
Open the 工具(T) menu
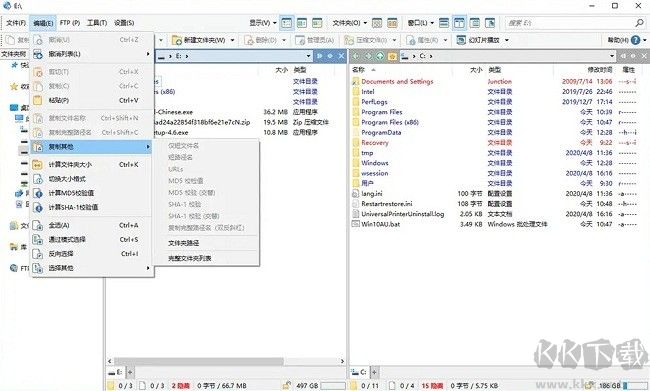click(97, 23)
